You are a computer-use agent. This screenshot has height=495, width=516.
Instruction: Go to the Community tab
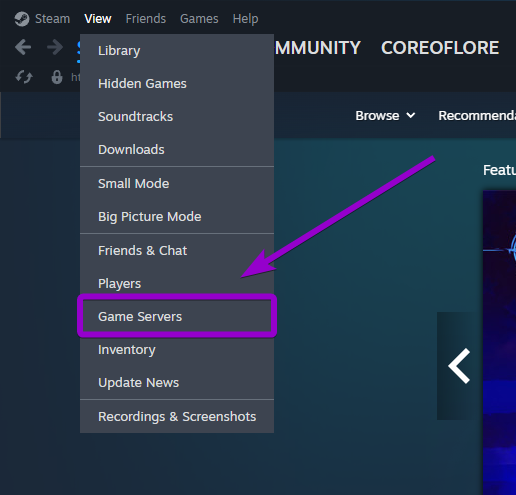[318, 48]
